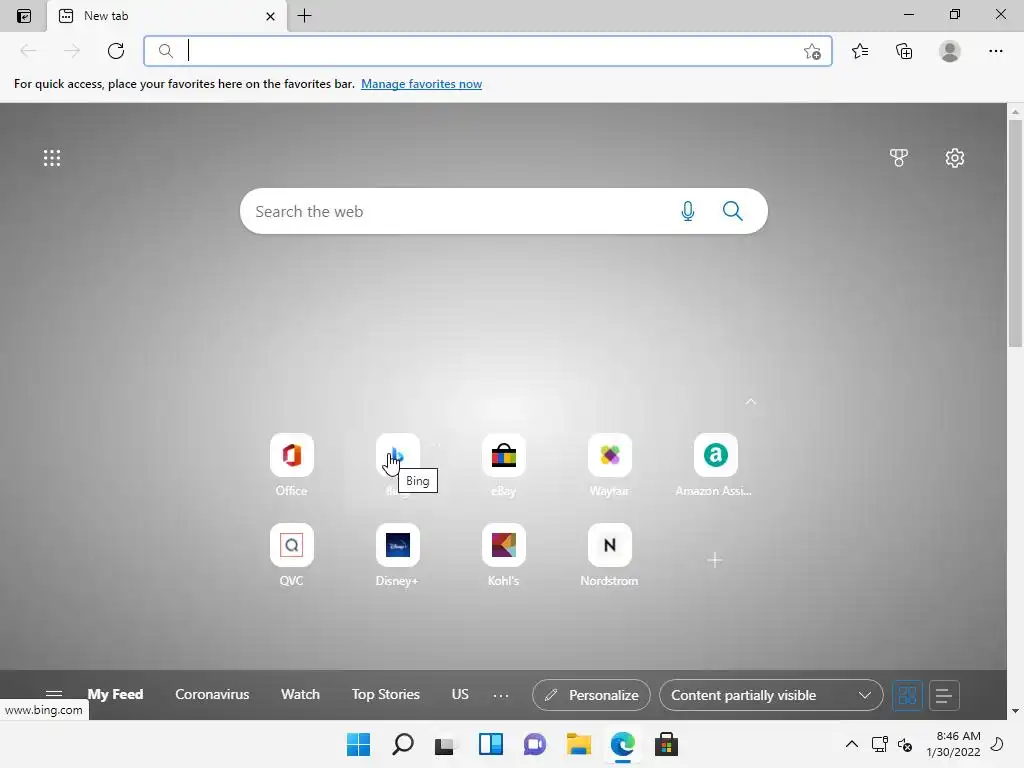Switch feed to grid view
The image size is (1024, 768).
(x=907, y=696)
